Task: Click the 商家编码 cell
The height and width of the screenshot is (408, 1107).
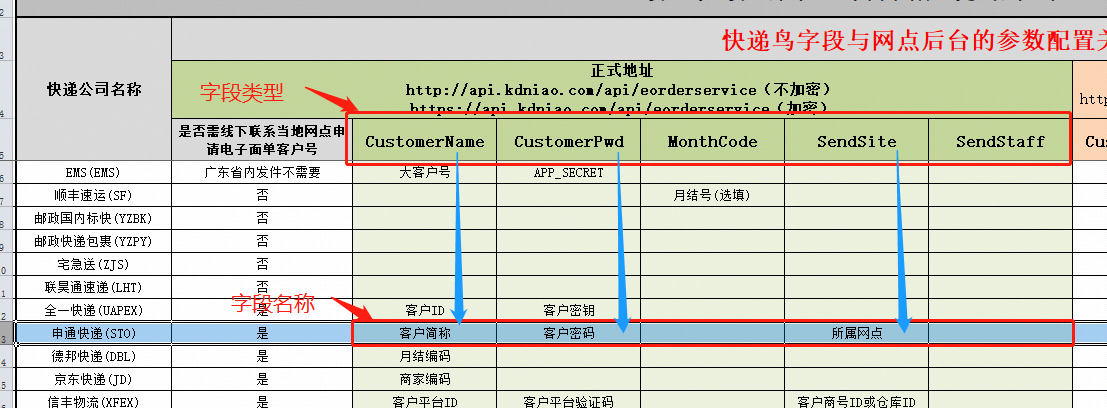Action: (x=424, y=379)
